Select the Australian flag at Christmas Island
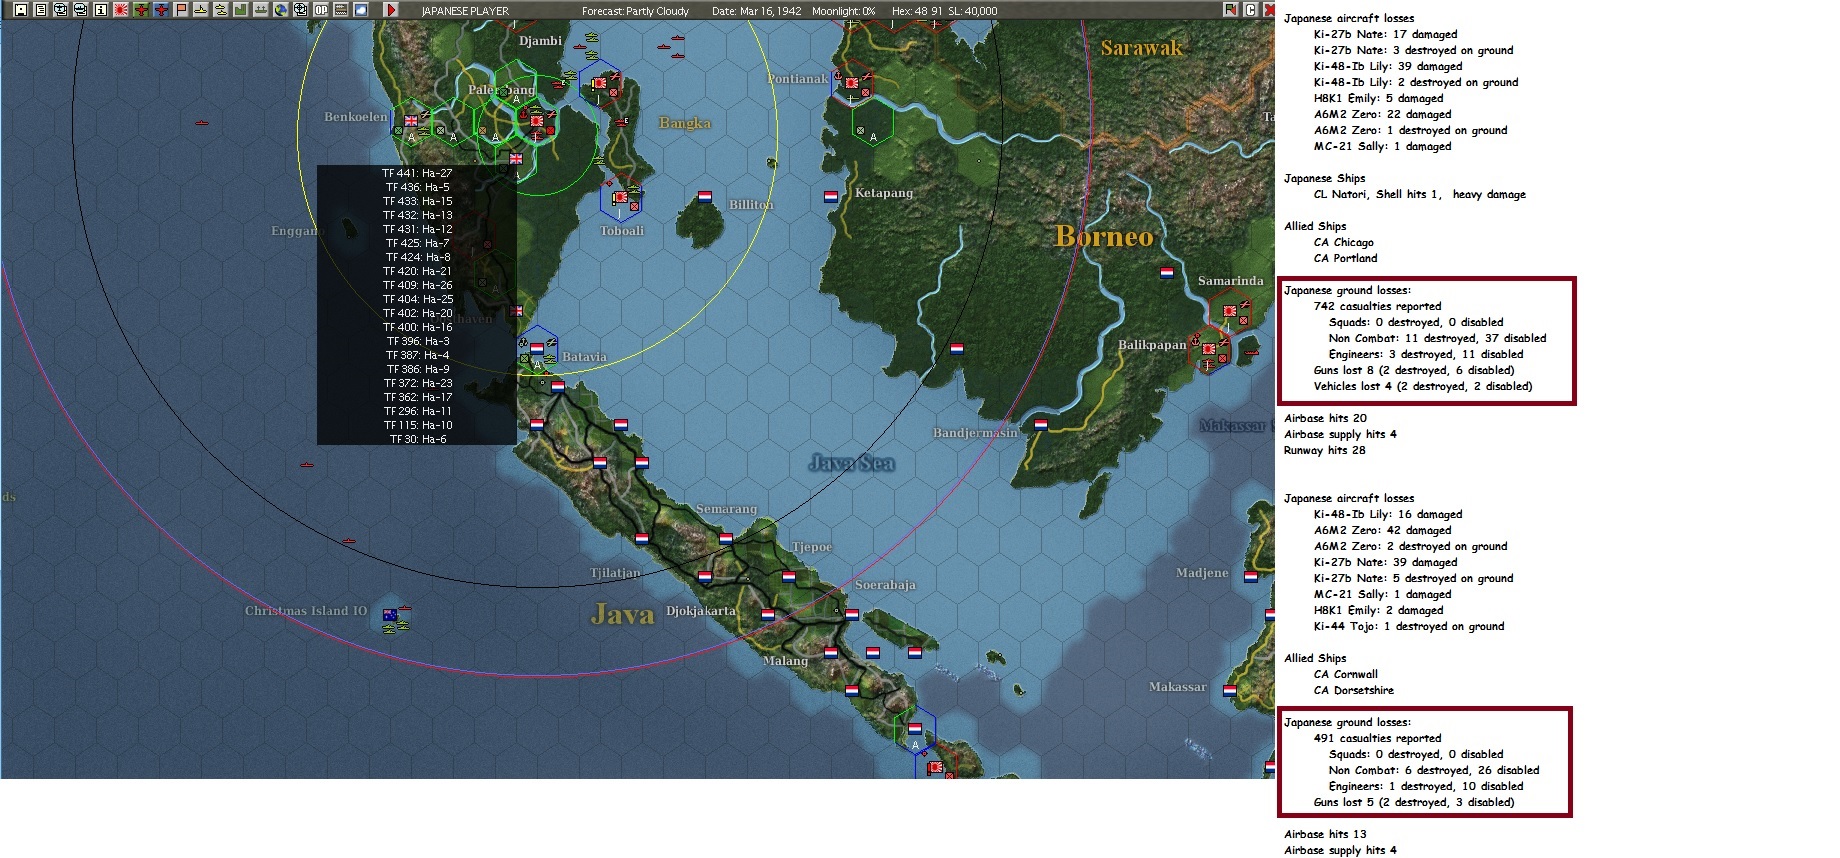This screenshot has width=1840, height=858. click(x=390, y=615)
